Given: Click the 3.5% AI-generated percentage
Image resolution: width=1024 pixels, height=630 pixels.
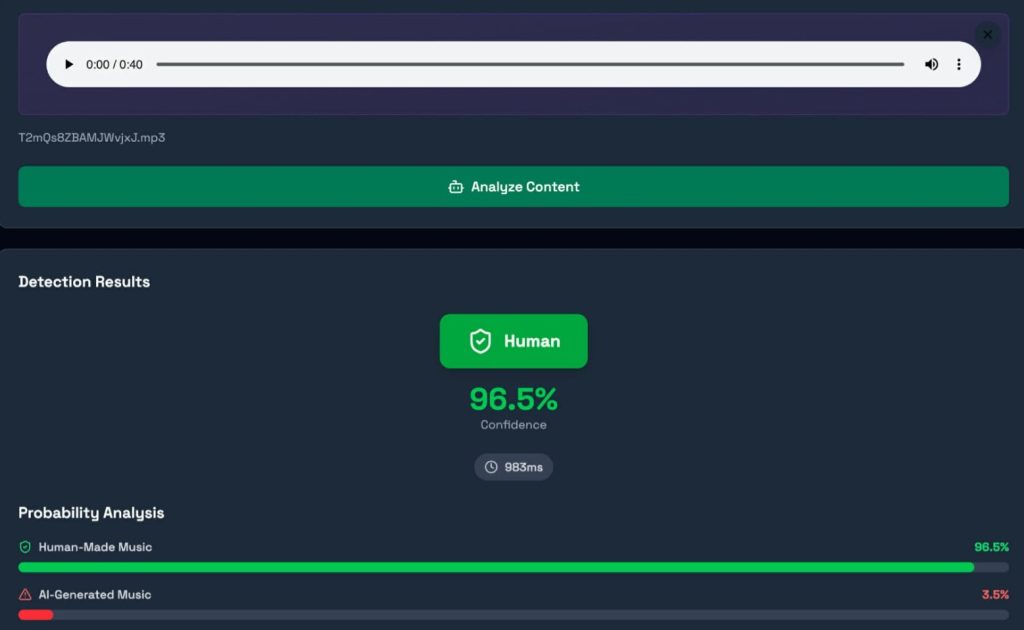Looking at the screenshot, I should [x=994, y=594].
